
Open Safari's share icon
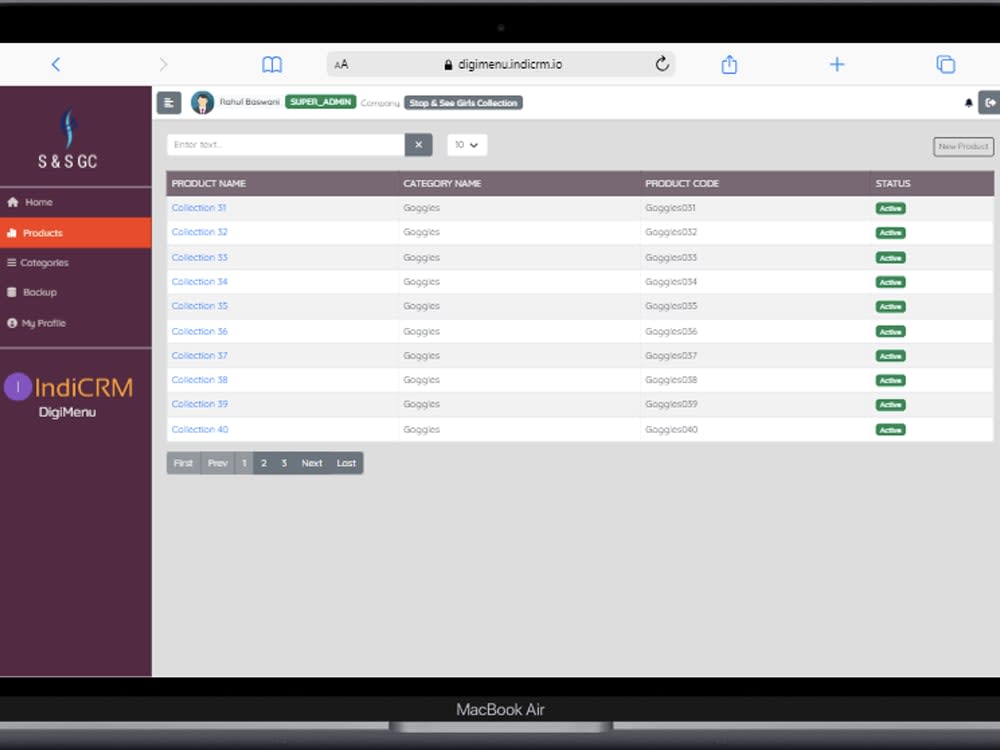point(729,63)
